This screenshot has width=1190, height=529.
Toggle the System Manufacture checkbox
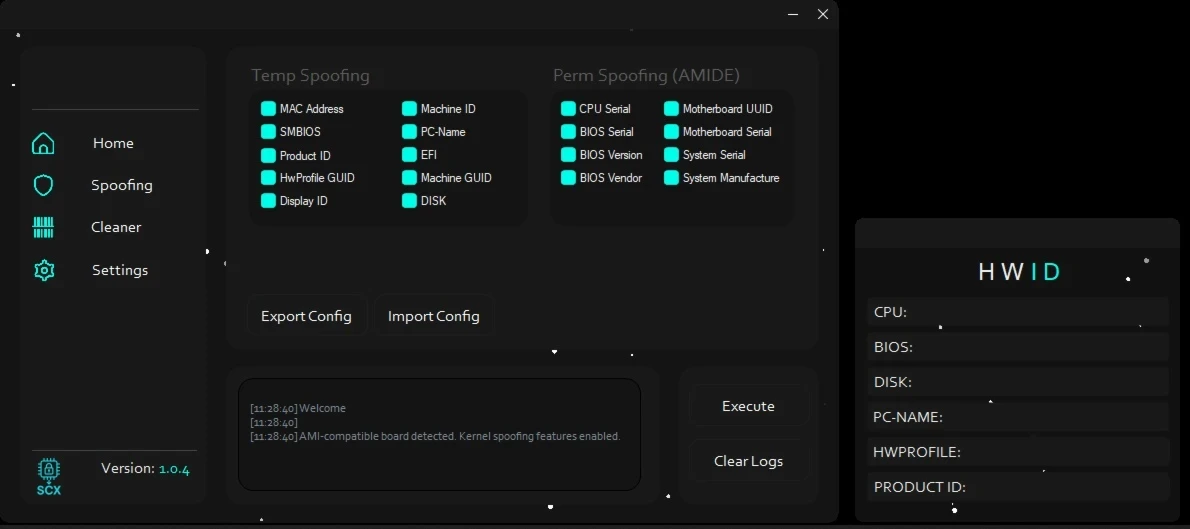tap(672, 178)
